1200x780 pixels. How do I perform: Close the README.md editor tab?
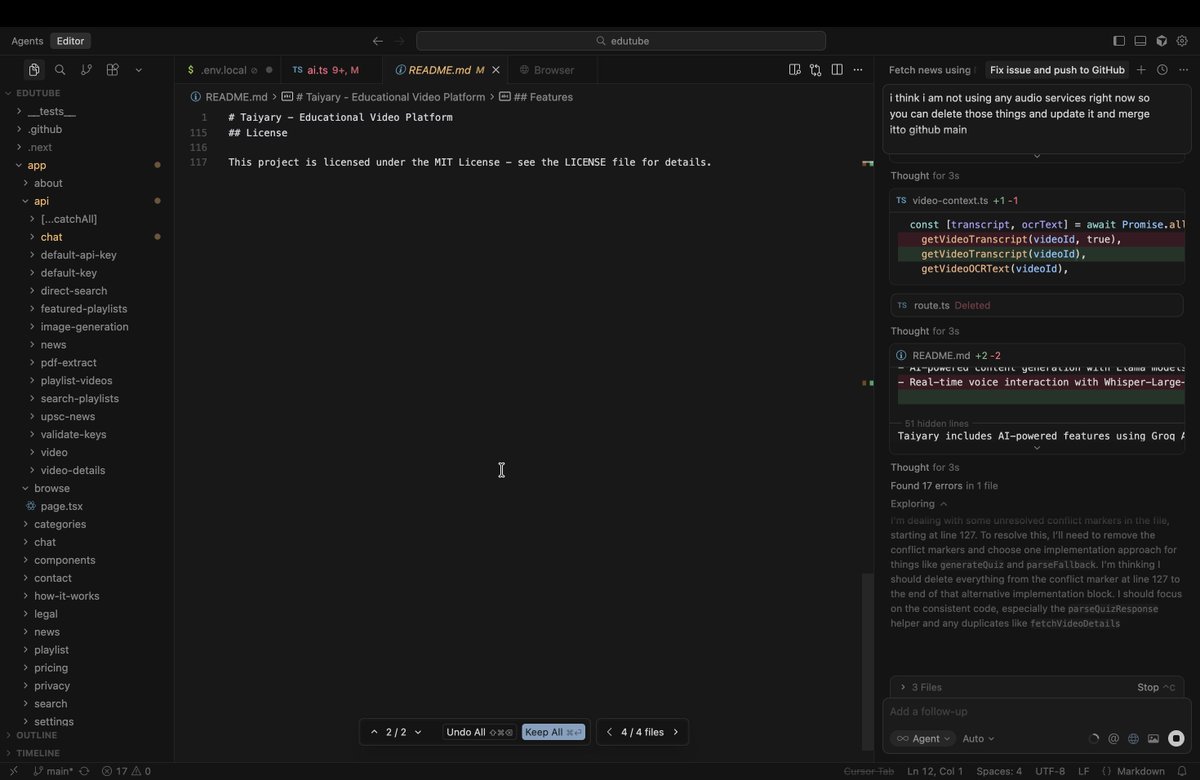pyautogui.click(x=495, y=70)
